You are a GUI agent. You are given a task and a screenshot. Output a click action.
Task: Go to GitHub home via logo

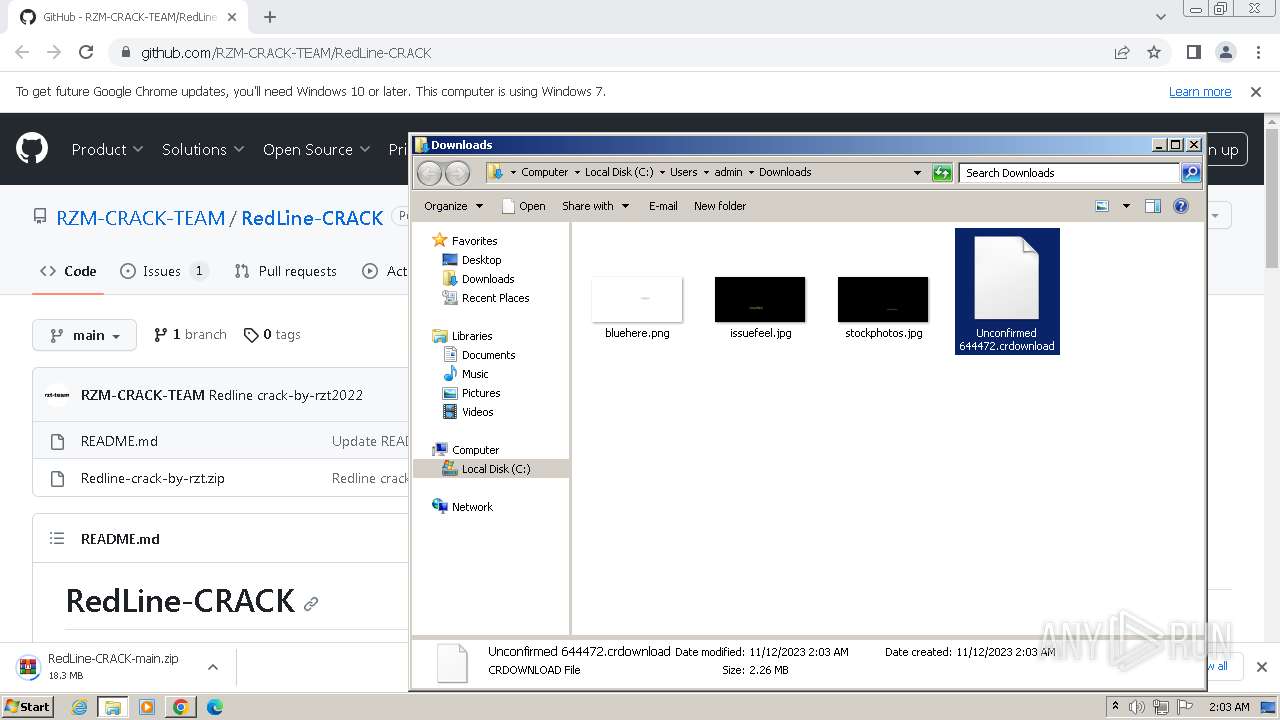(32, 149)
